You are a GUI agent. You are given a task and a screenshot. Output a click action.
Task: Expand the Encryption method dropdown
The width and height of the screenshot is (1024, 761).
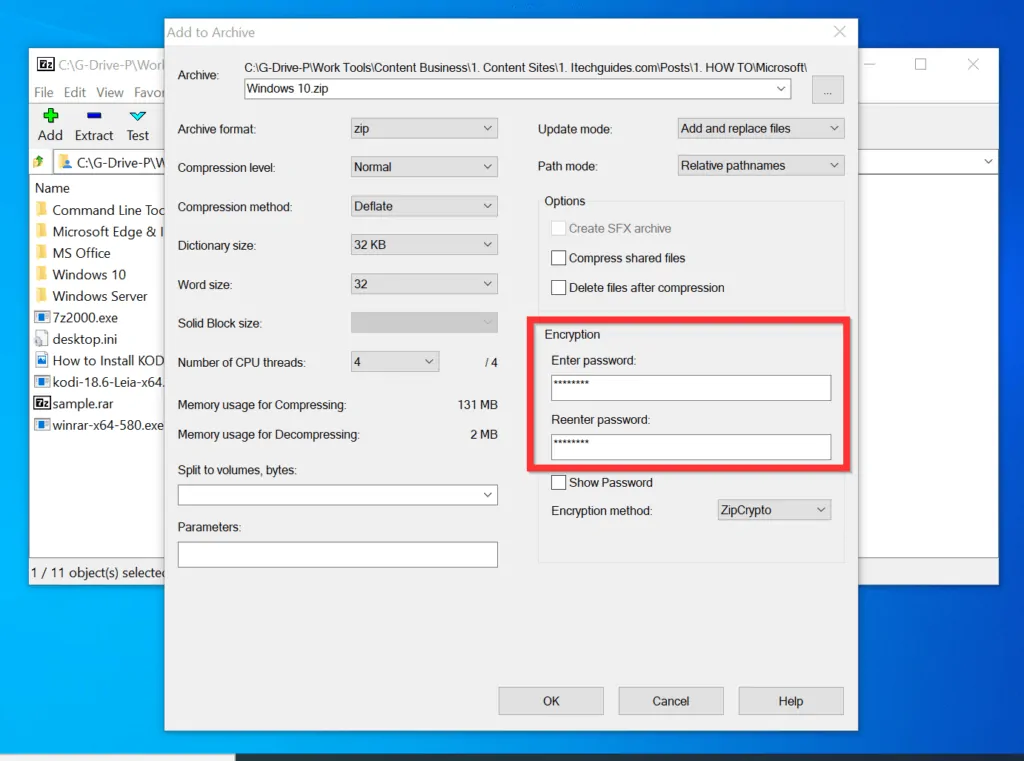tap(774, 511)
